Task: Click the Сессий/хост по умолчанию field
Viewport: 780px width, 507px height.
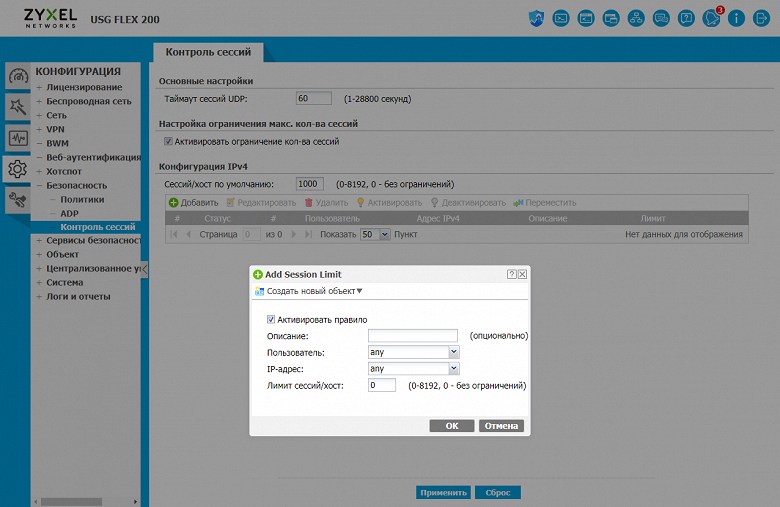Action: coord(309,184)
